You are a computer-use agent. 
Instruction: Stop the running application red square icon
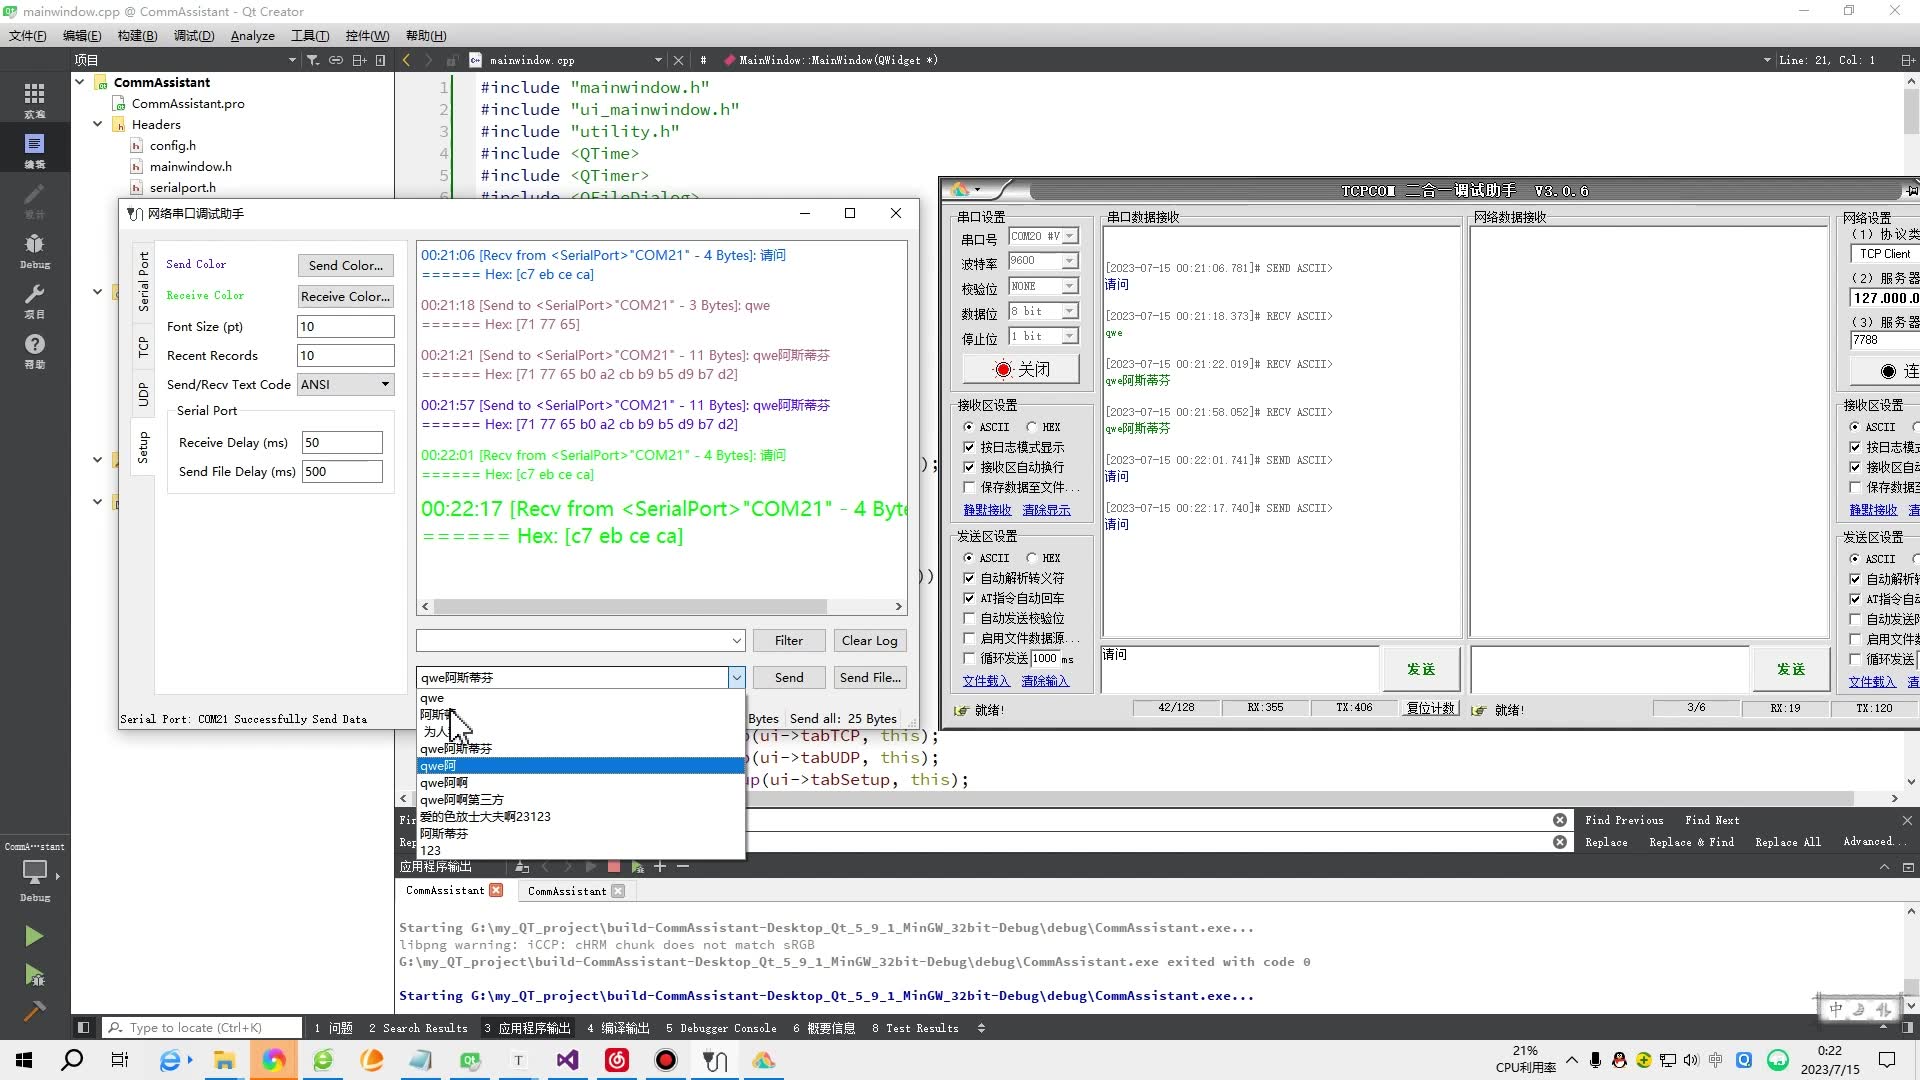click(614, 867)
